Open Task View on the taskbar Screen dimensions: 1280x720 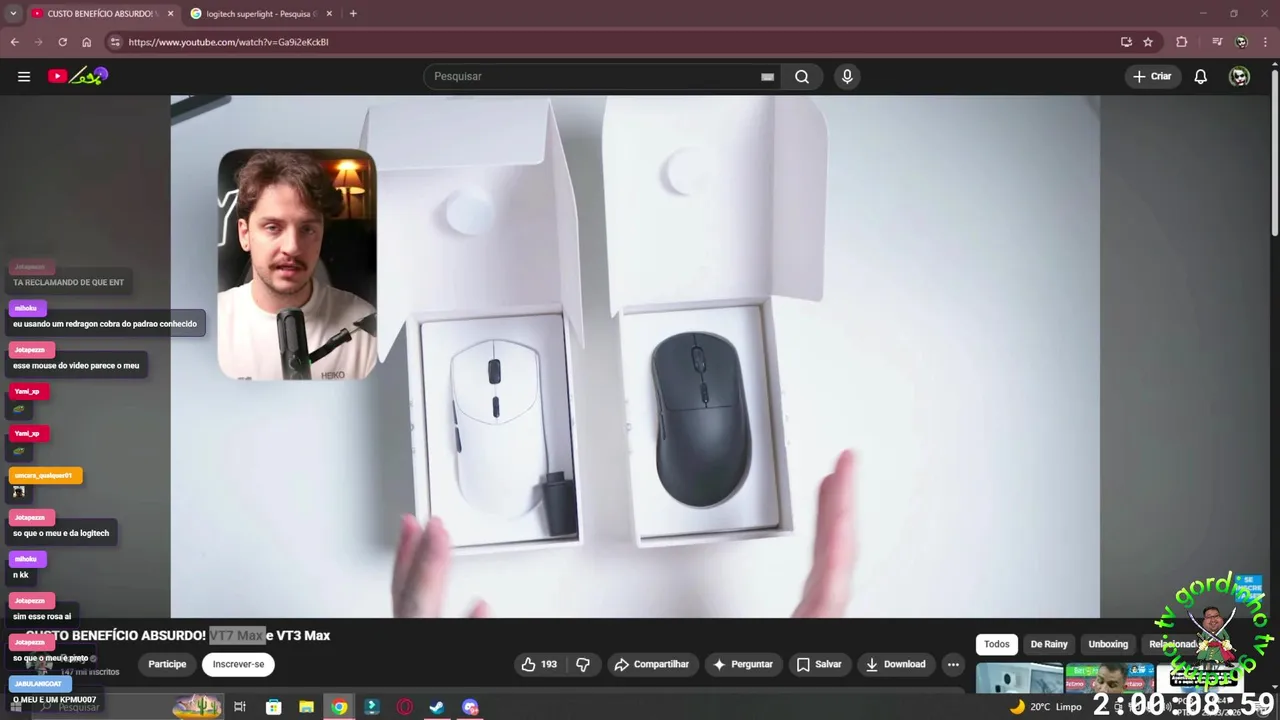point(240,707)
